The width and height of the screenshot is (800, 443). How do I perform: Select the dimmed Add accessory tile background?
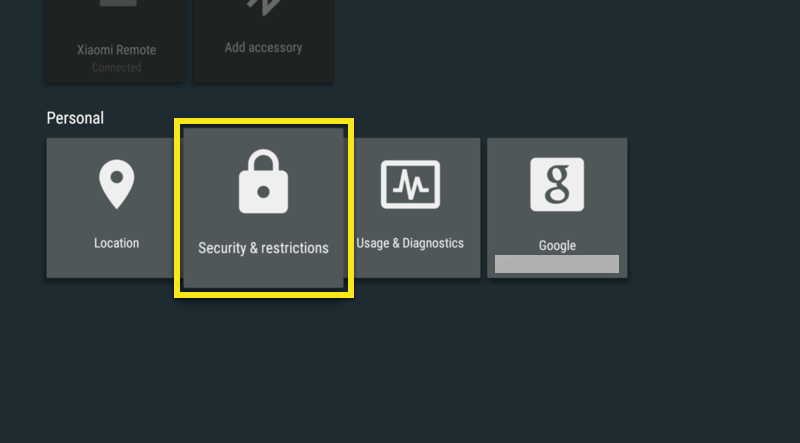click(x=263, y=41)
